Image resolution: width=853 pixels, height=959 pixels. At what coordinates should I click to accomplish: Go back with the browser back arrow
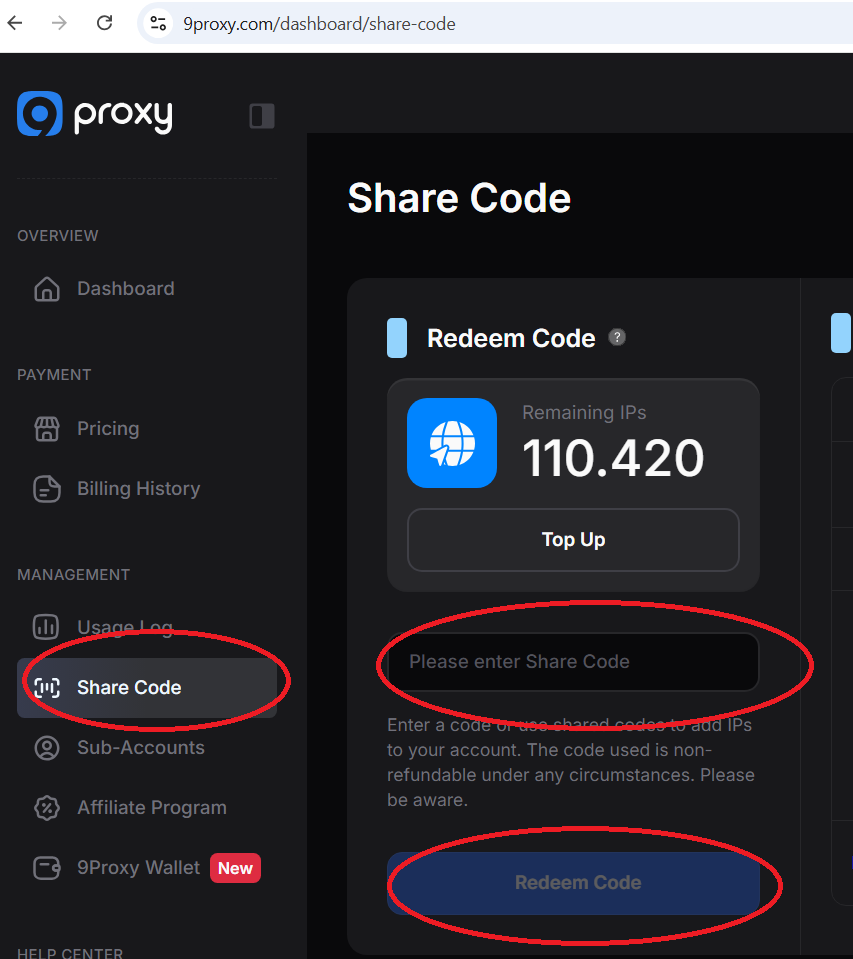(x=16, y=23)
